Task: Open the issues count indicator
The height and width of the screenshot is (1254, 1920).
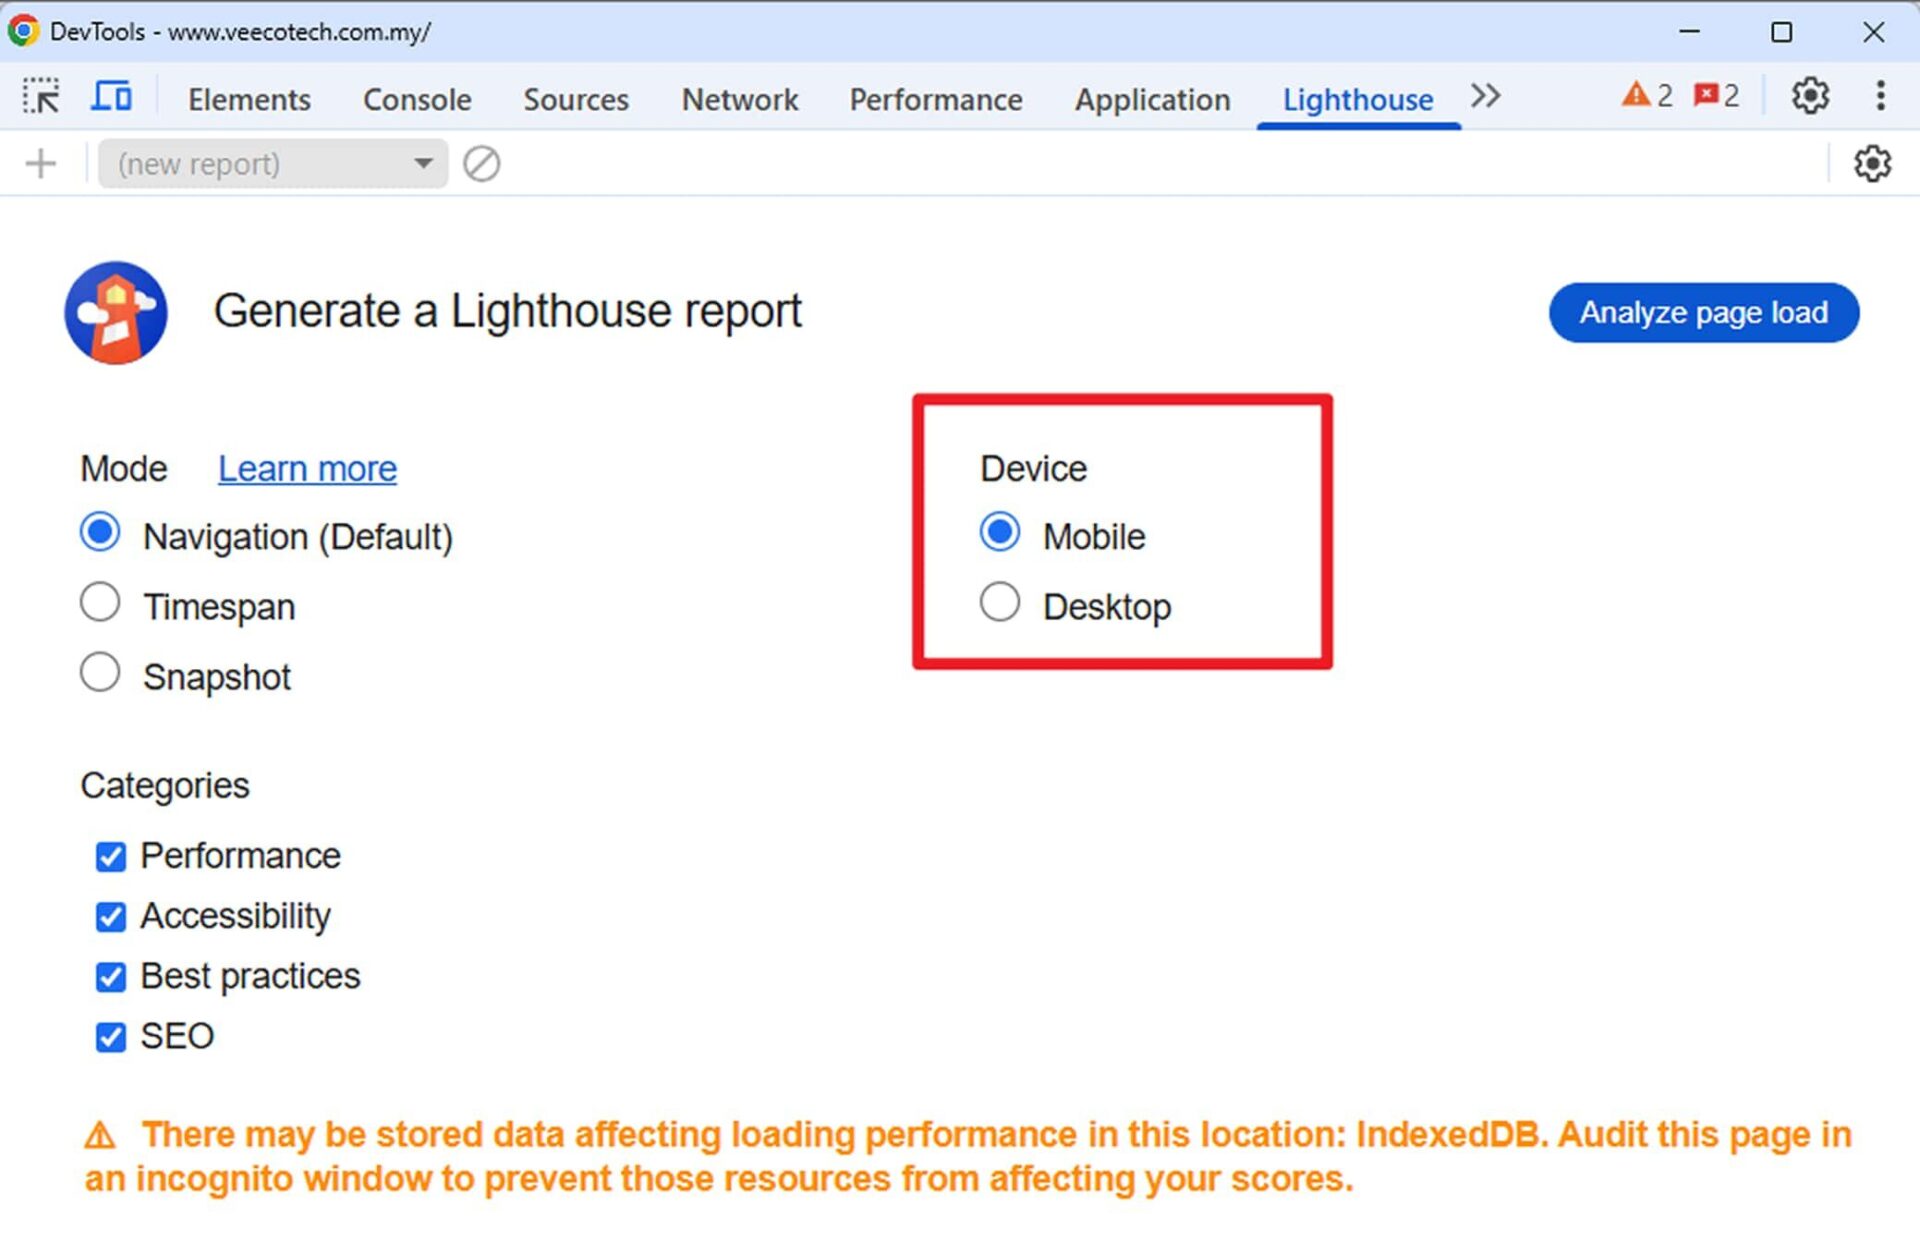Action: 1716,96
